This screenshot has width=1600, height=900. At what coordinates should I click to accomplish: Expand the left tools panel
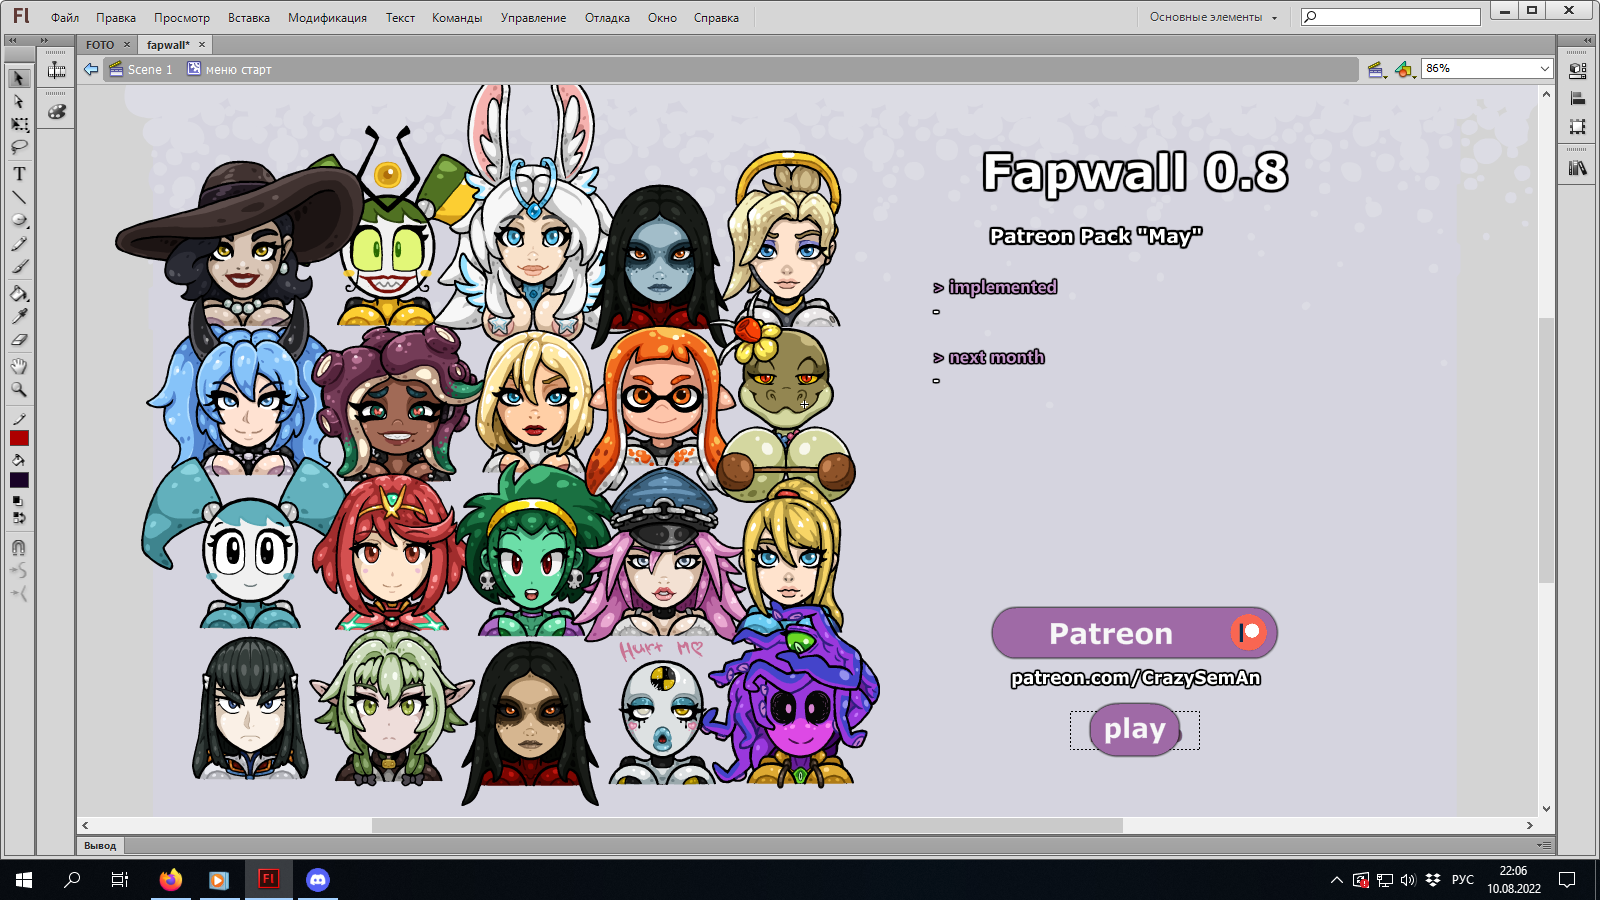[12, 40]
